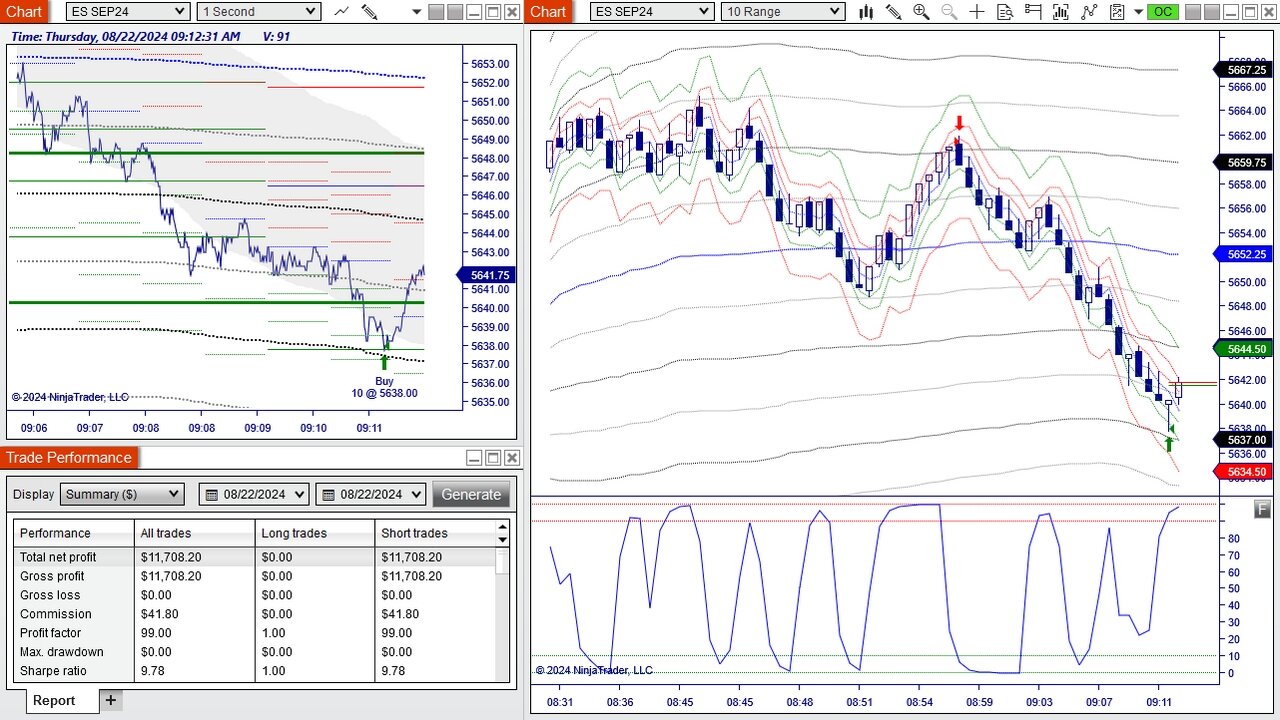This screenshot has height=720, width=1280.
Task: Show the Data Box on right chart
Action: 1005,11
